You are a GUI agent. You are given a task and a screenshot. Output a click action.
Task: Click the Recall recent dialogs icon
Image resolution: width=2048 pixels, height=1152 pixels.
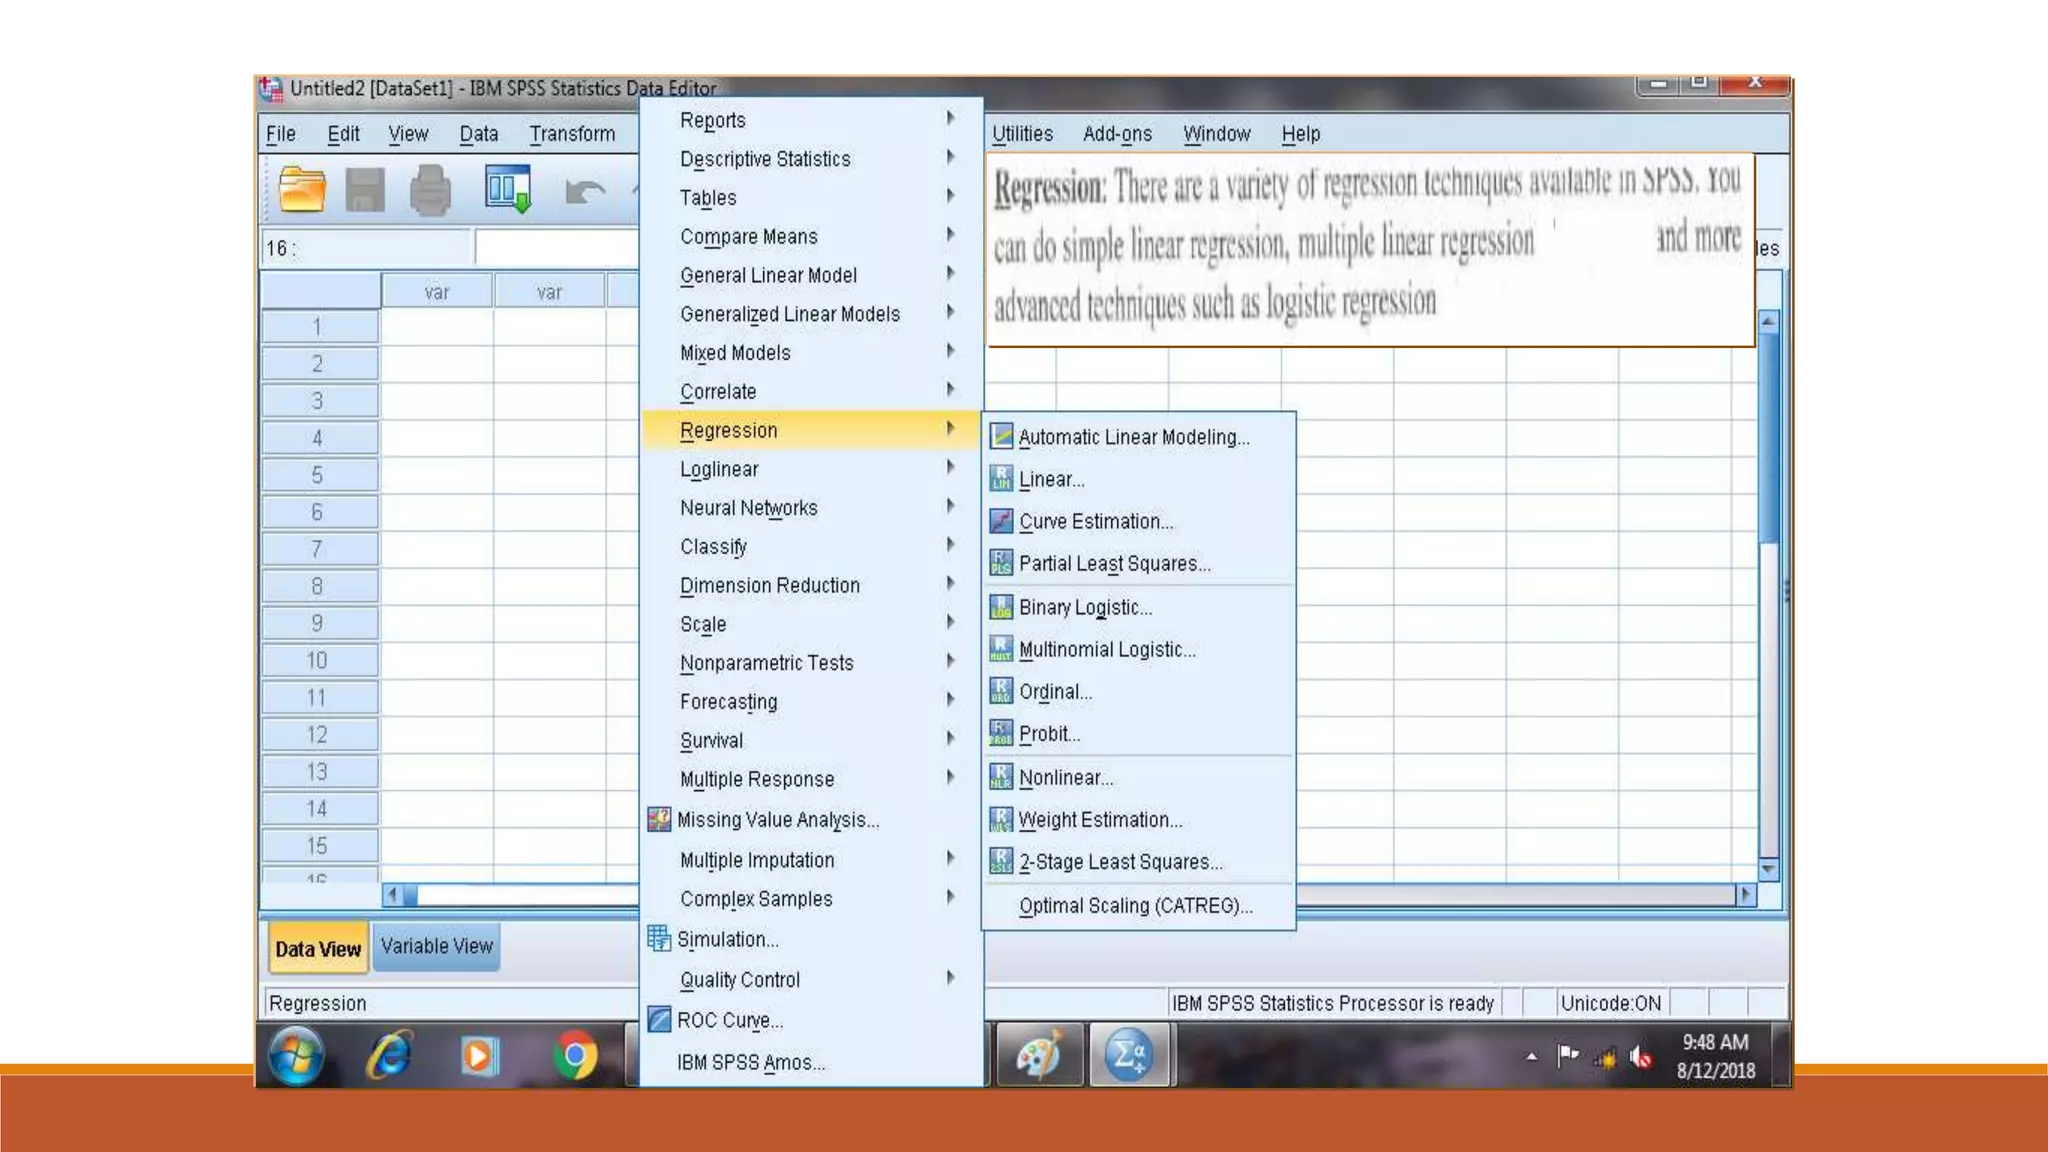point(508,189)
